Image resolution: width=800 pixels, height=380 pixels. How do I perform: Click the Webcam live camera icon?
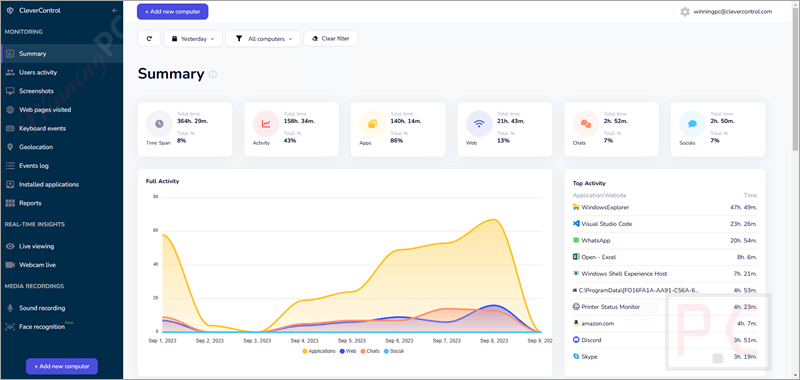tap(10, 265)
